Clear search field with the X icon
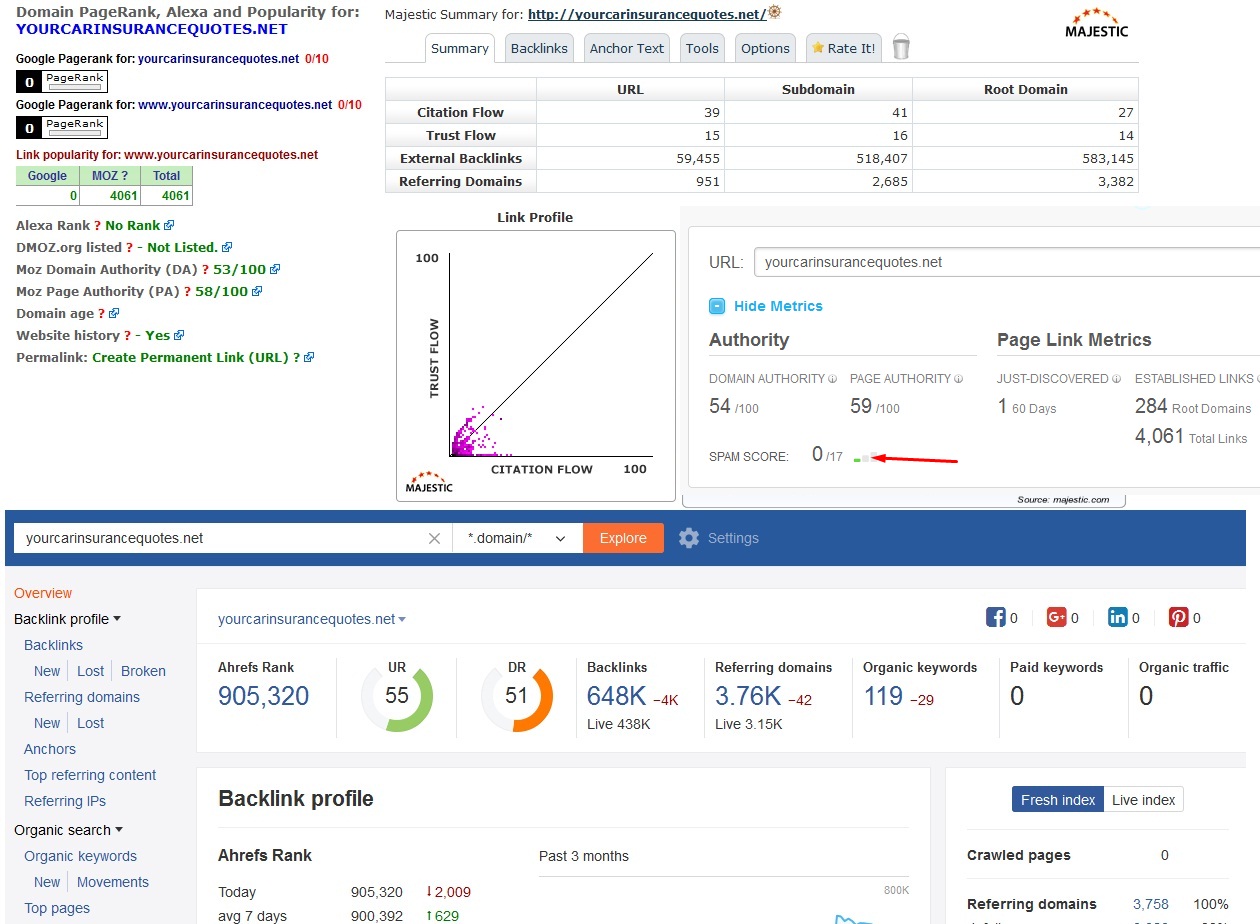 (434, 538)
